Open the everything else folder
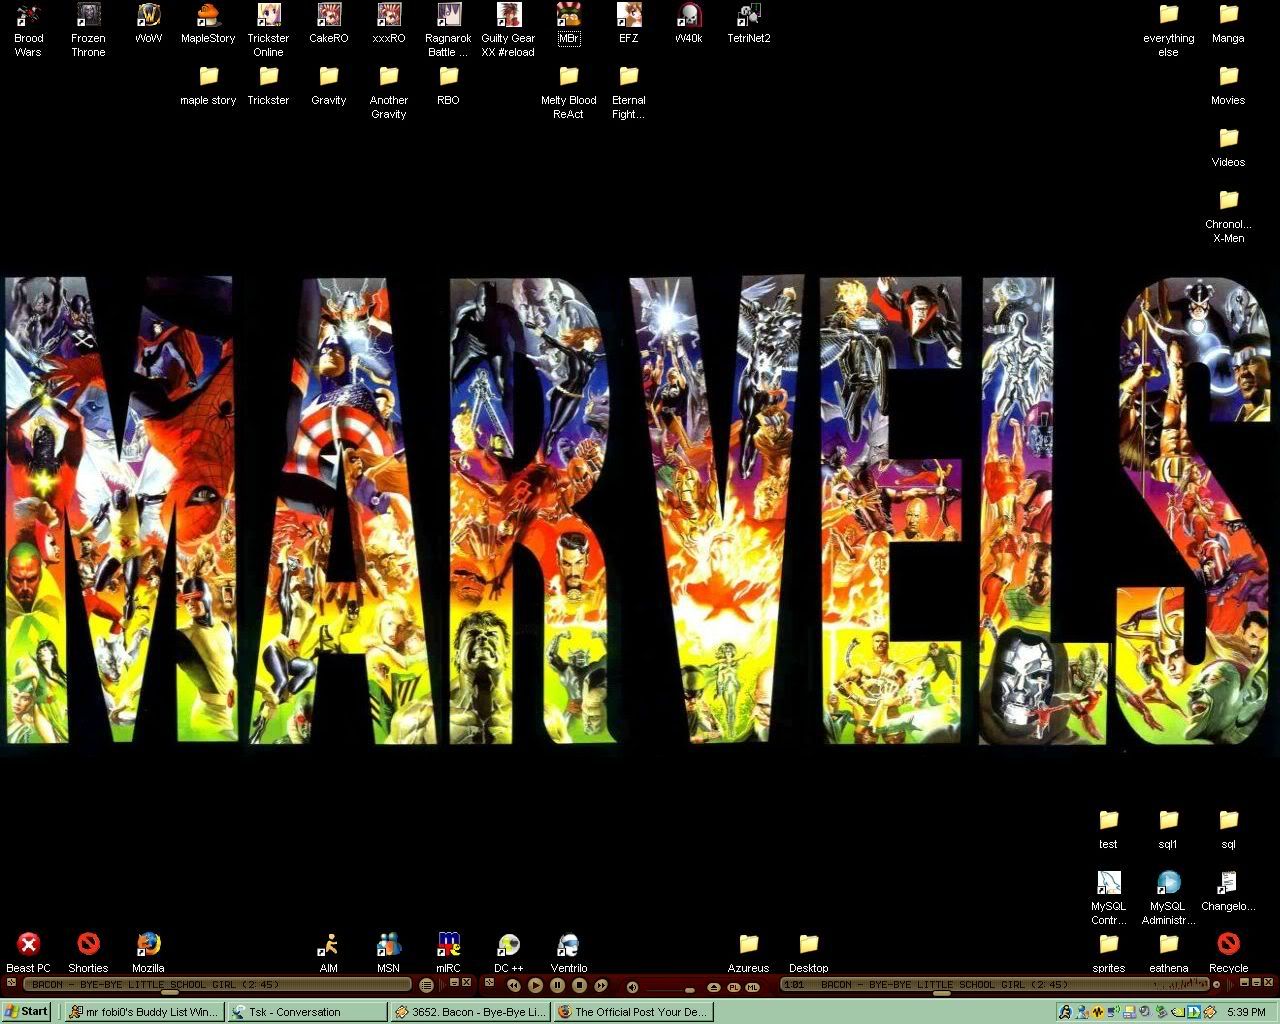The image size is (1280, 1024). 1168,30
